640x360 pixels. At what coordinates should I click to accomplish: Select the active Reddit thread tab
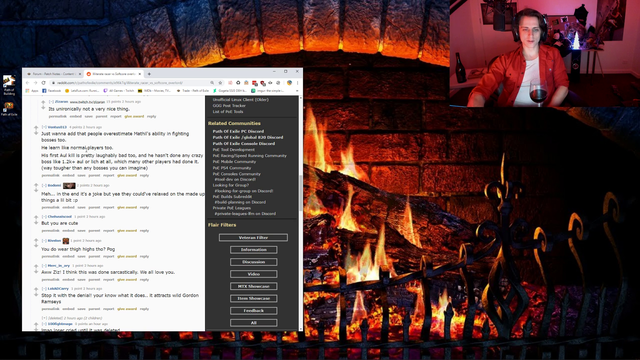coord(113,74)
